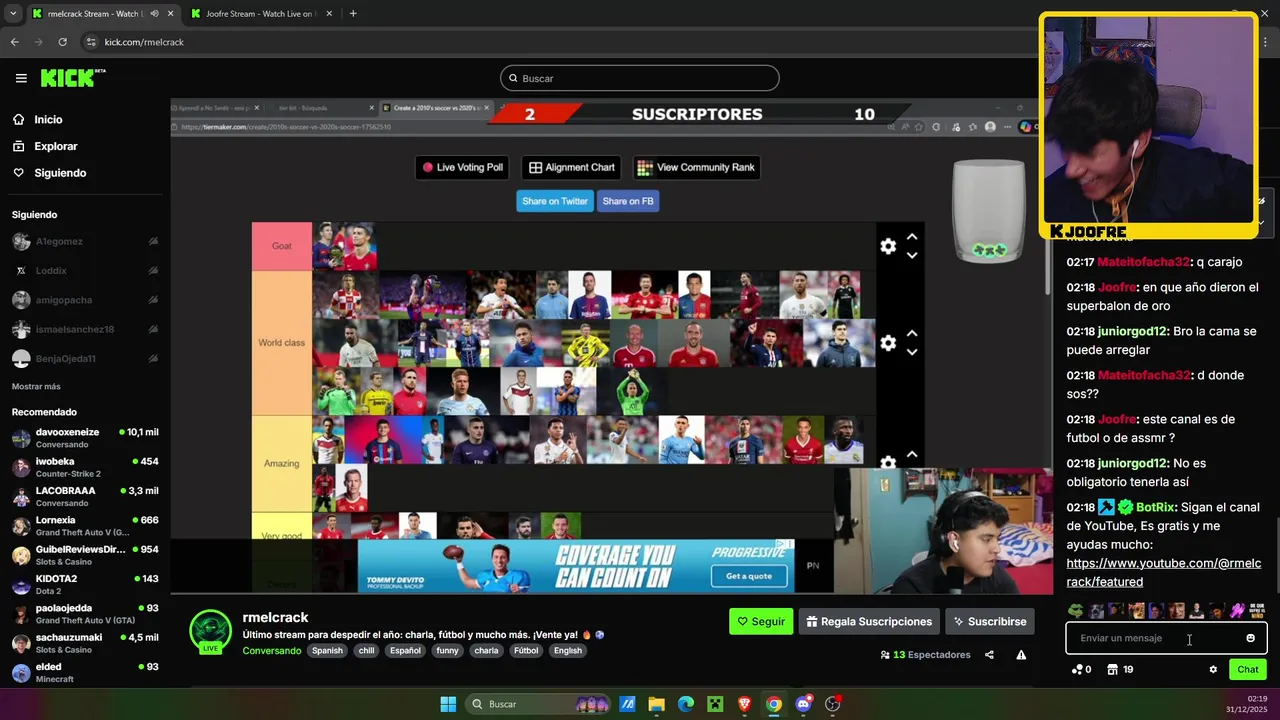Open followed channel amigopacha
1280x720 pixels.
pyautogui.click(x=85, y=300)
